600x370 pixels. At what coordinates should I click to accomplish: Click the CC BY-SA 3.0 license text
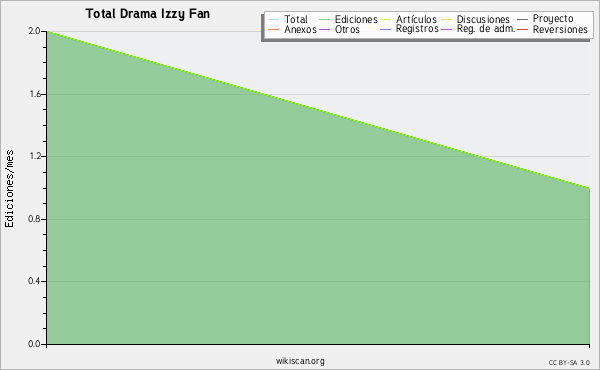click(x=569, y=363)
